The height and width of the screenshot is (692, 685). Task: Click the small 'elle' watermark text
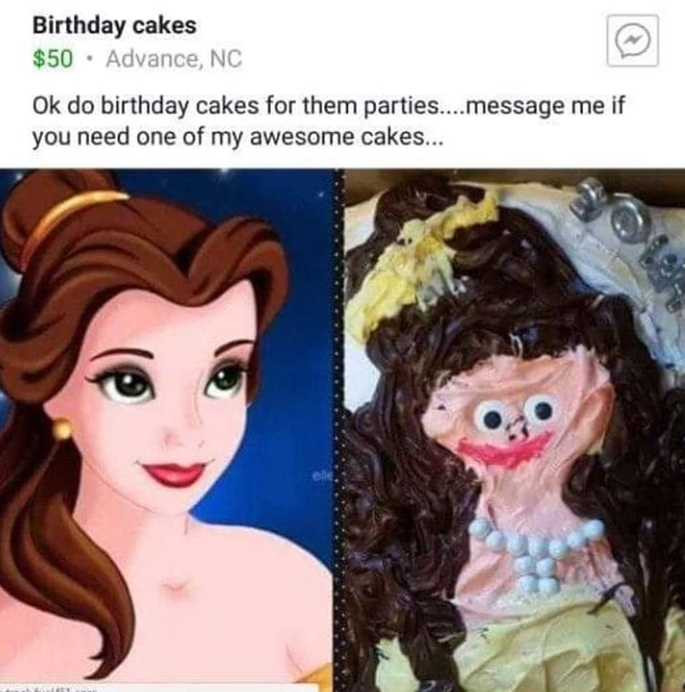[321, 476]
